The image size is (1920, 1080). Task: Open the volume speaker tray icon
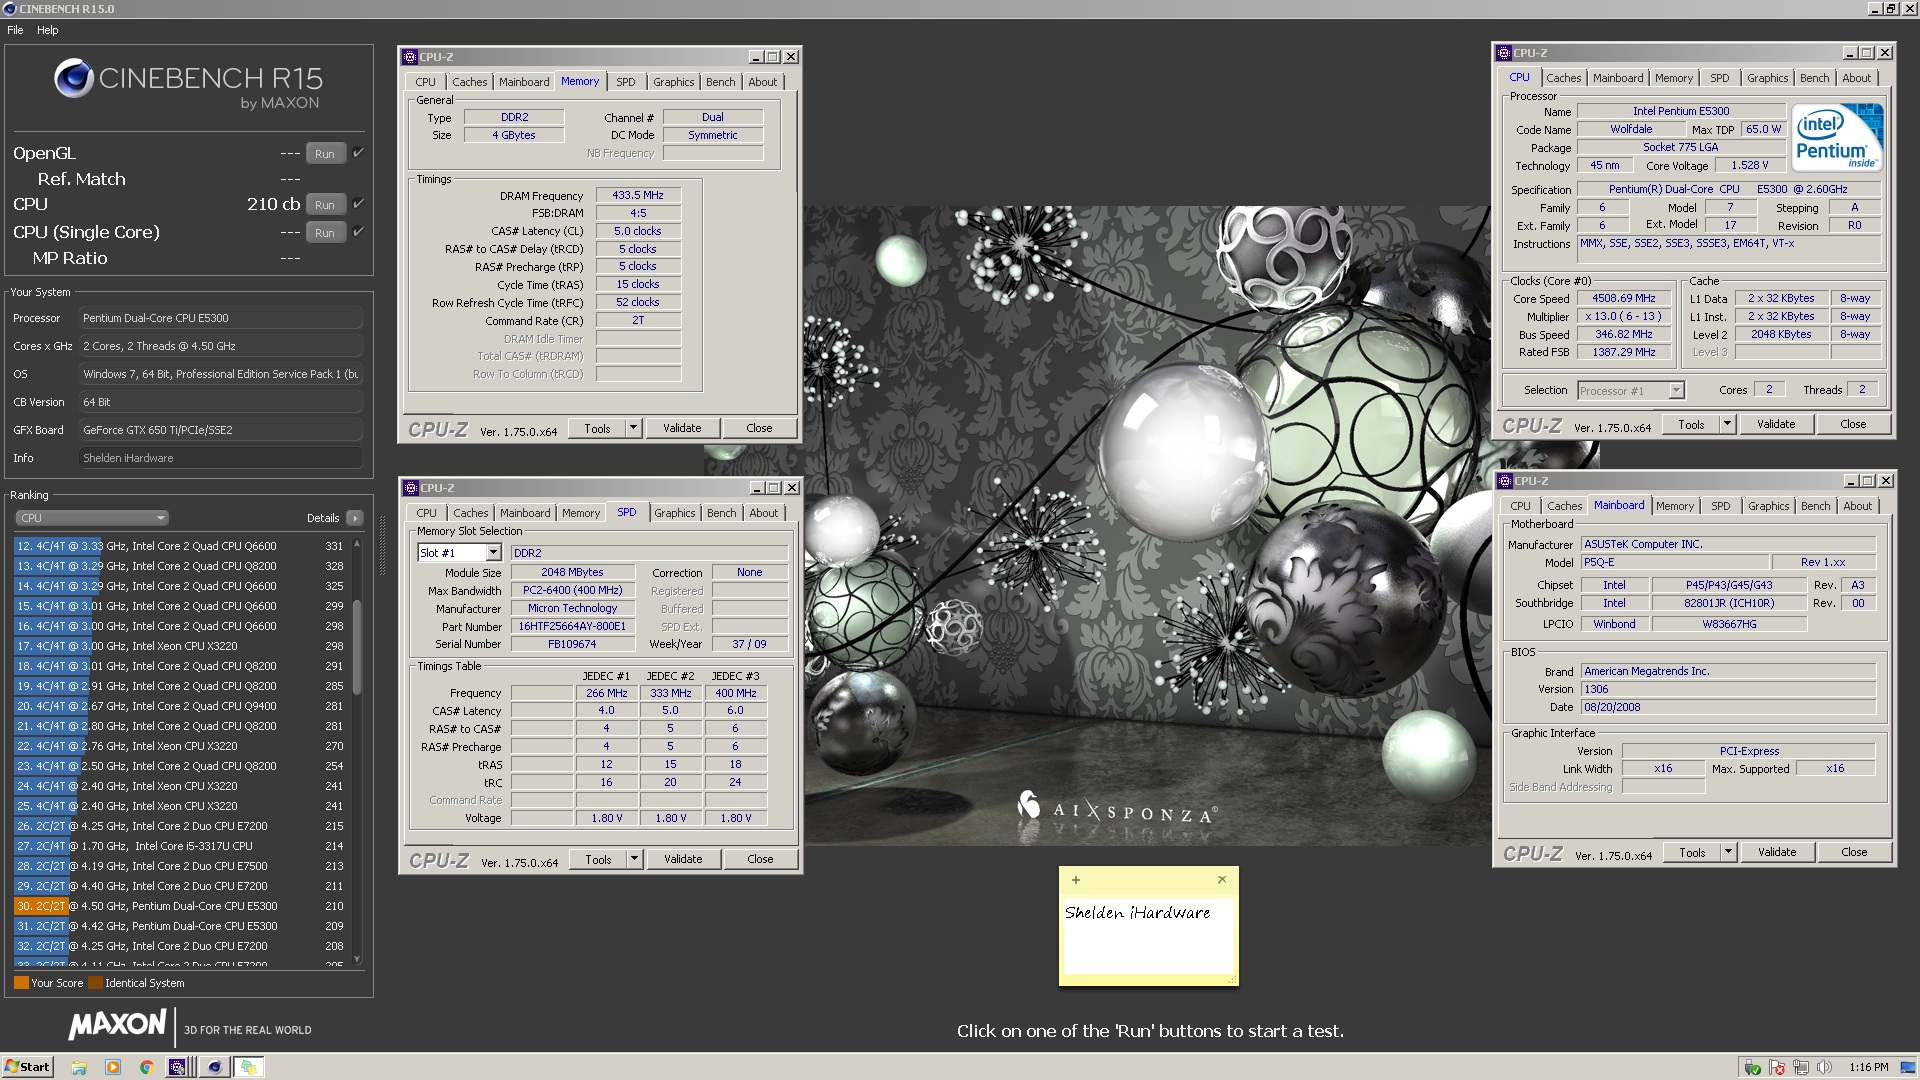click(x=1824, y=1067)
